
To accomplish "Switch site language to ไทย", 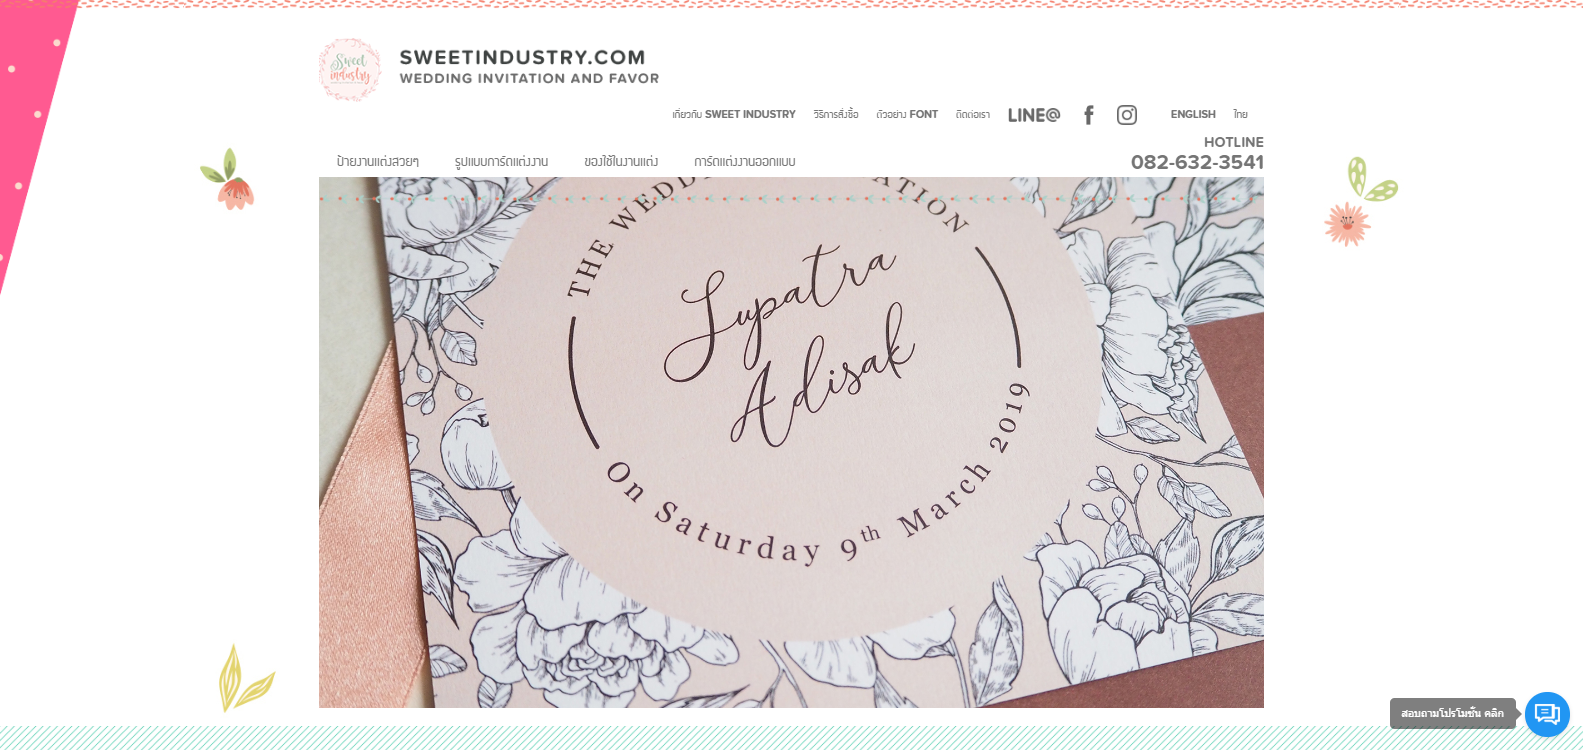I will click(1240, 114).
